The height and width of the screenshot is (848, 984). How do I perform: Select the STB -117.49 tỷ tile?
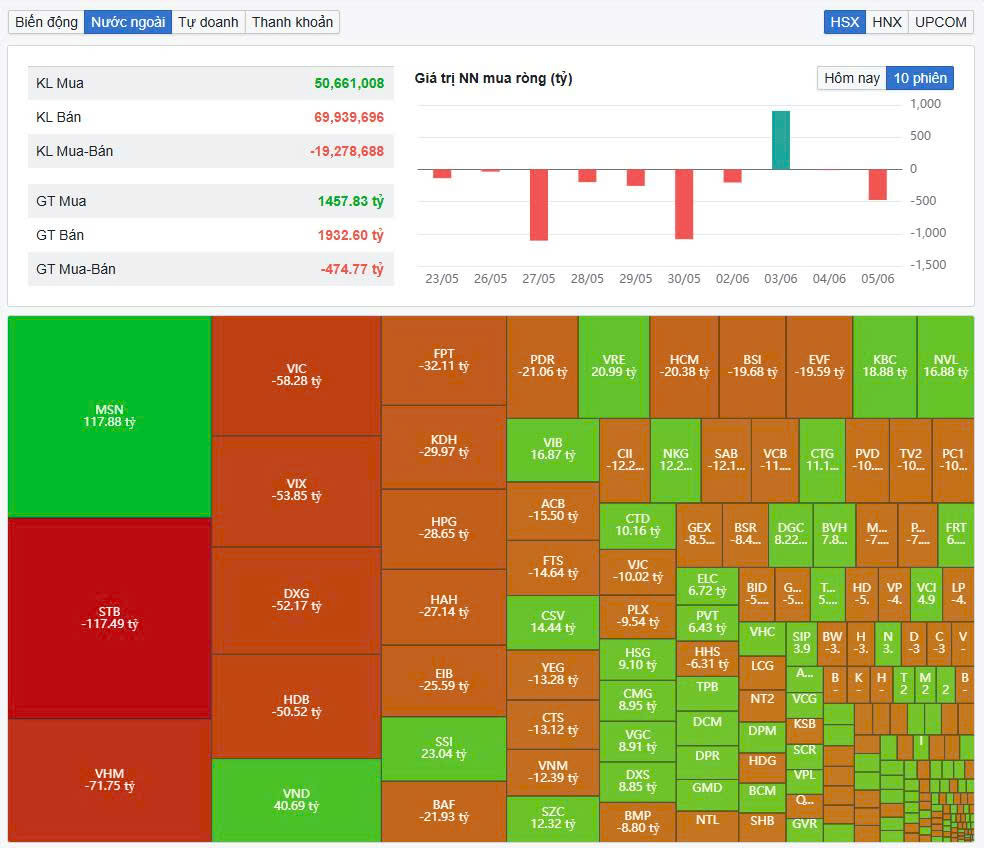pyautogui.click(x=109, y=617)
